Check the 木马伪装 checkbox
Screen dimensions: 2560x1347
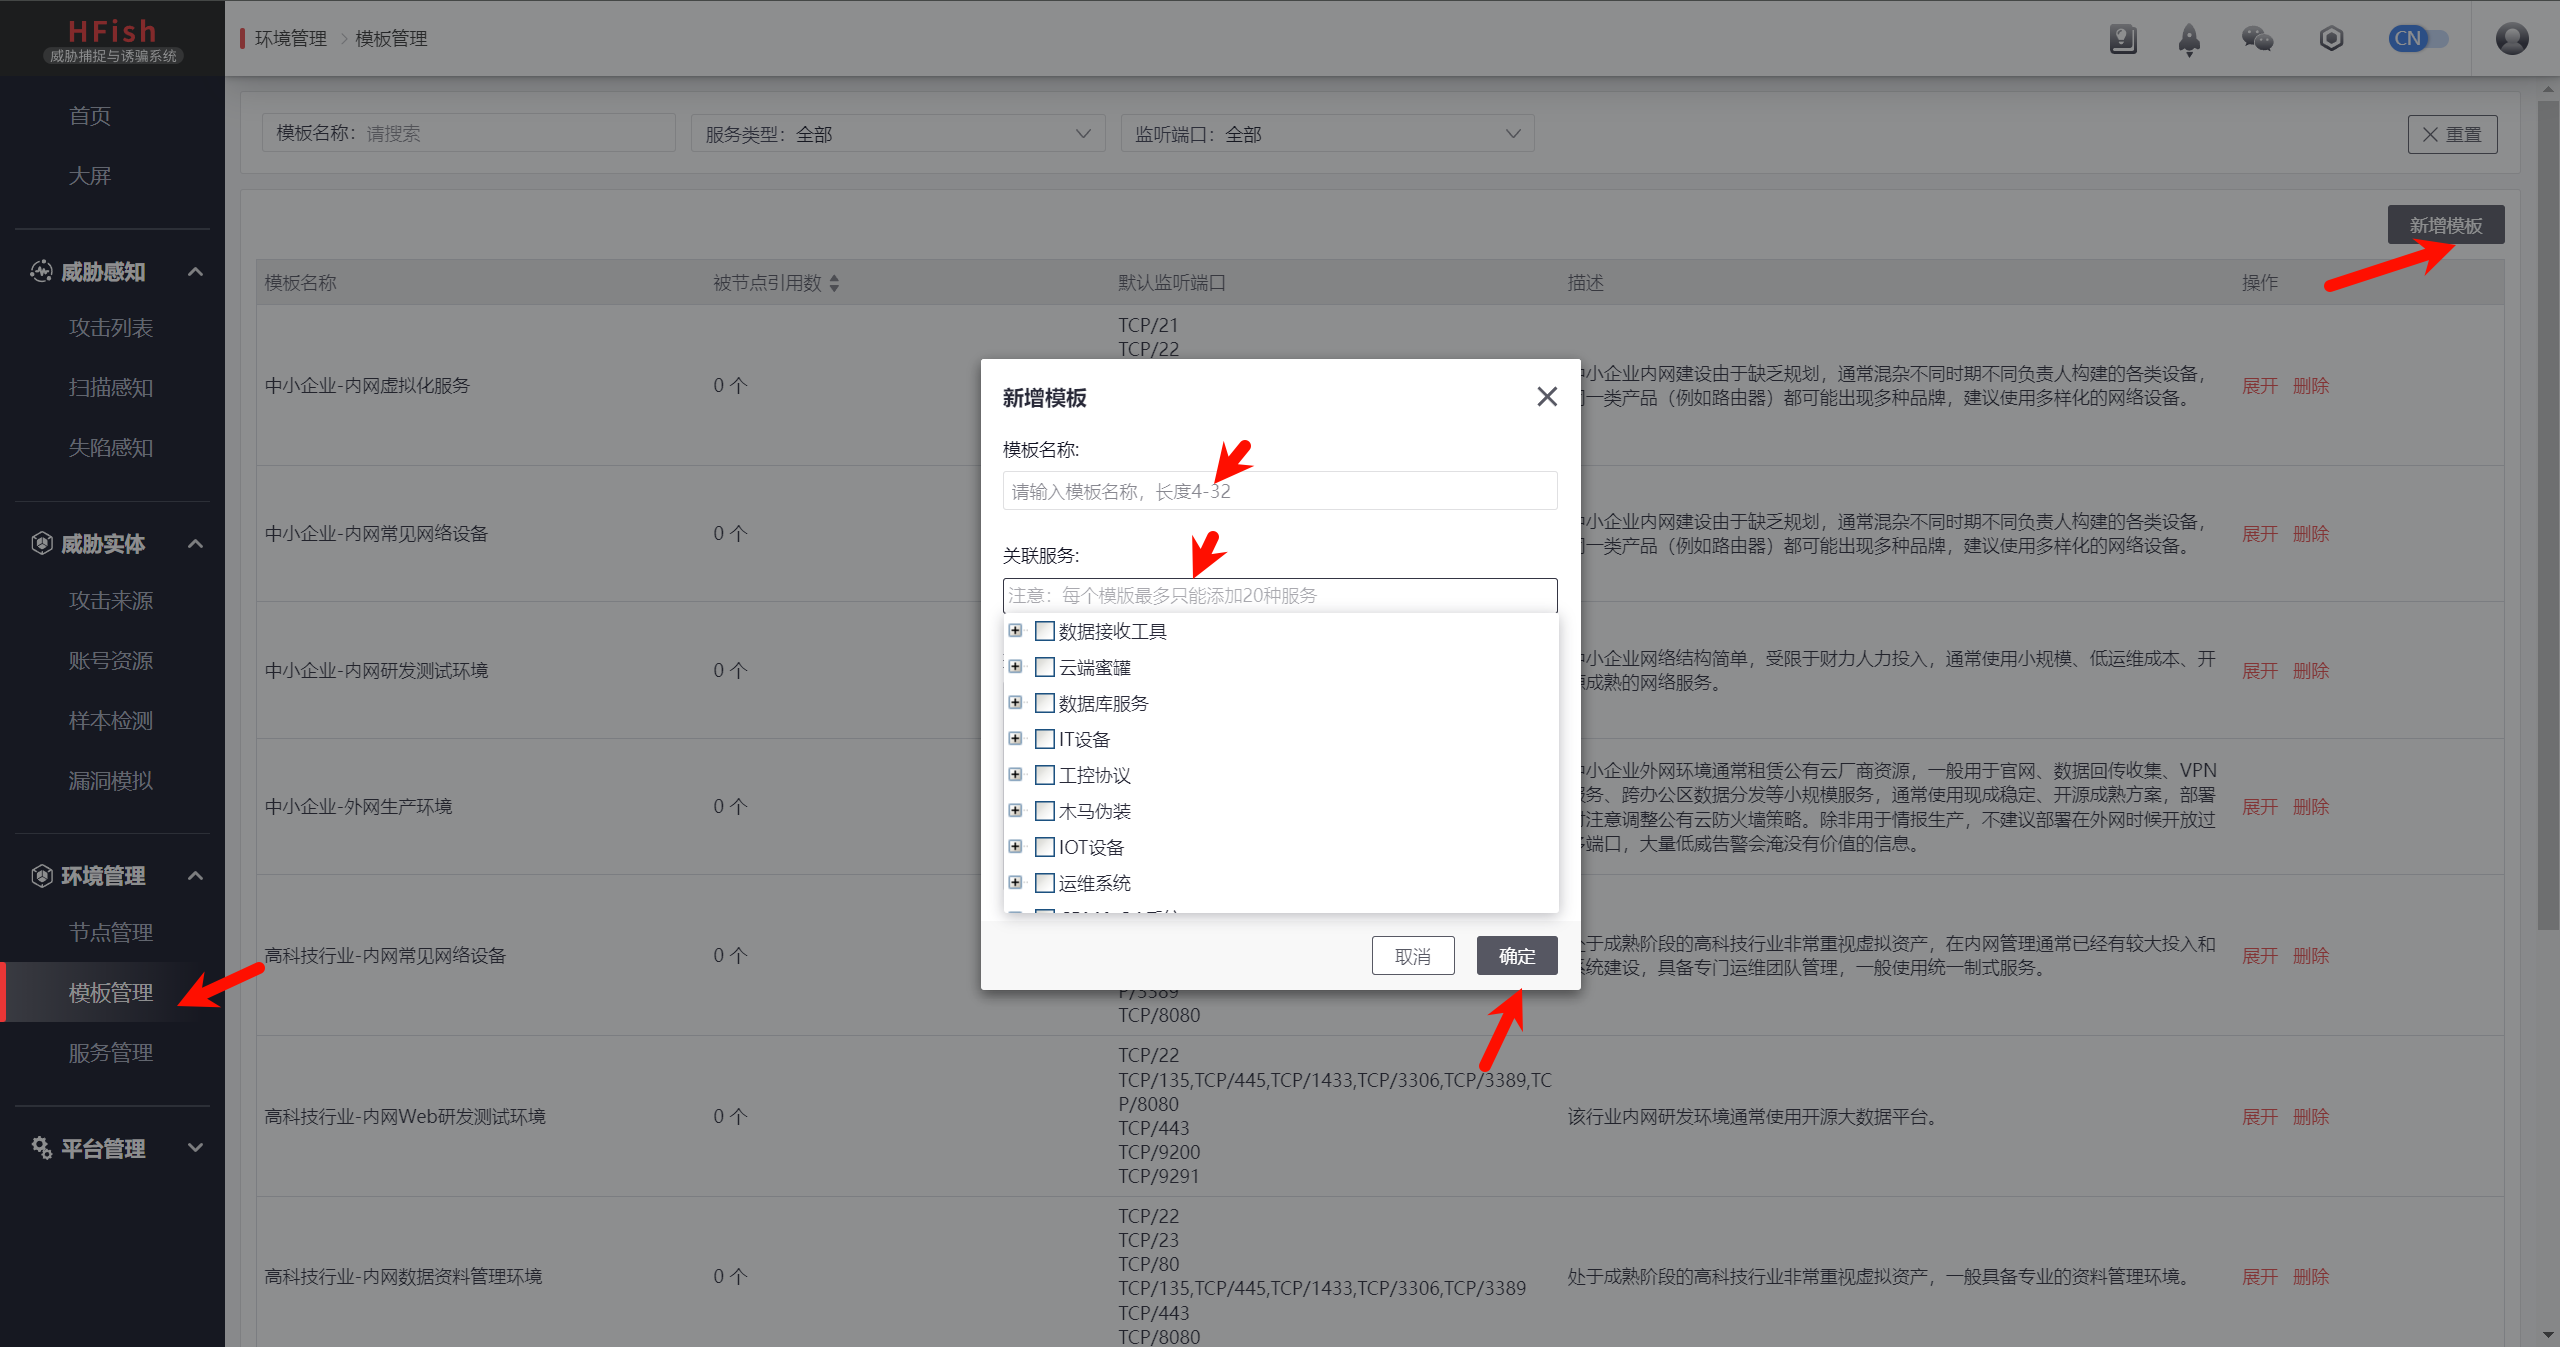tap(1045, 811)
